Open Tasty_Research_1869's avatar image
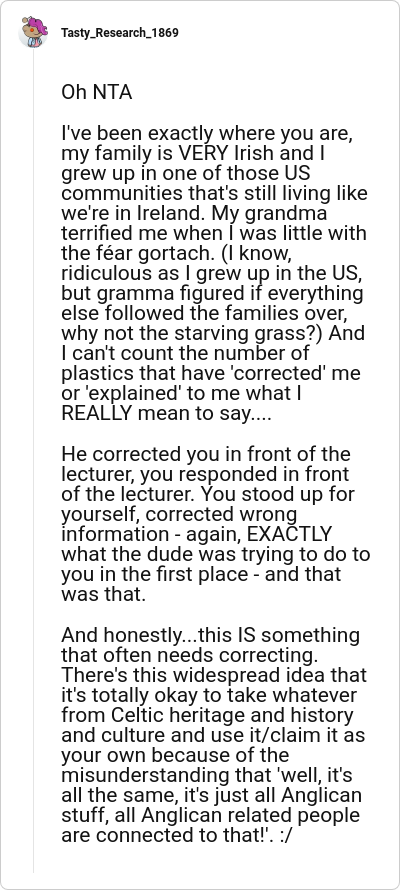This screenshot has width=400, height=890. point(33,32)
